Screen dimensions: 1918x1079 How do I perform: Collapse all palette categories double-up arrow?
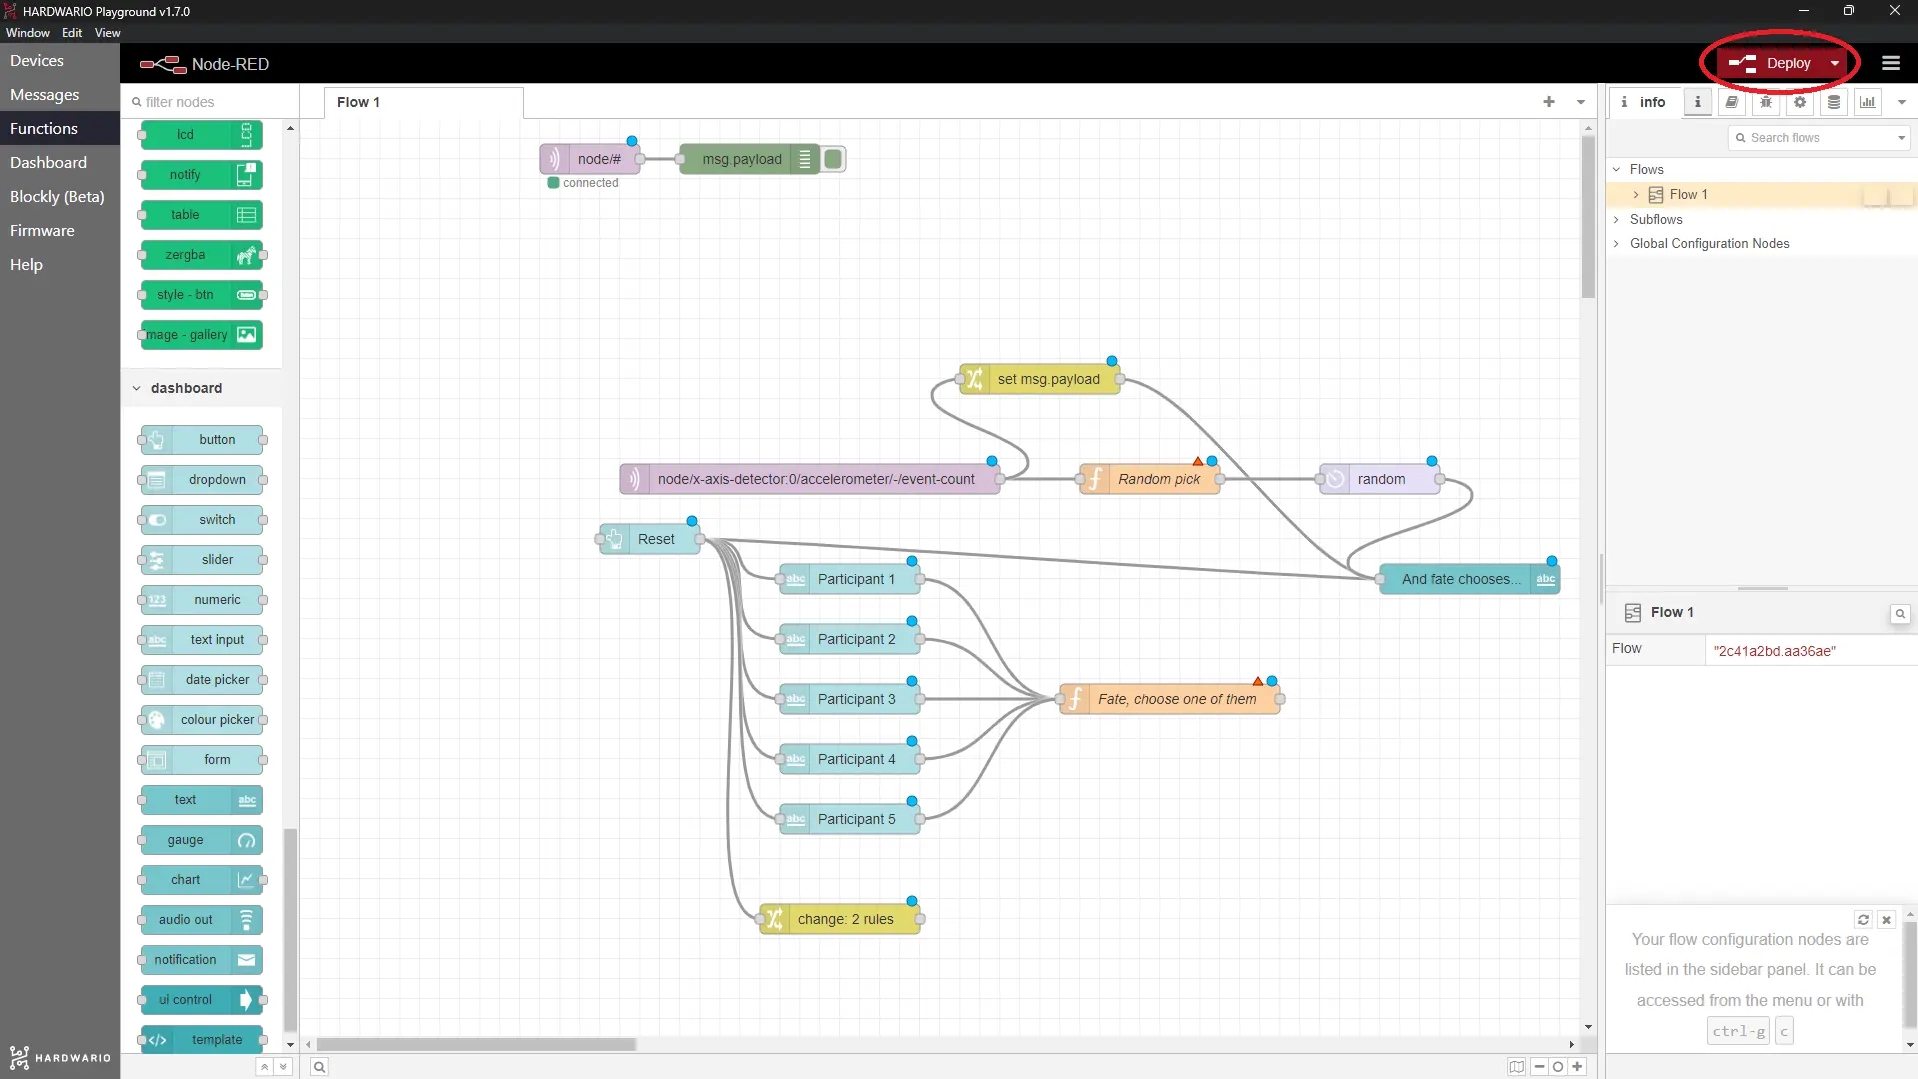(264, 1067)
